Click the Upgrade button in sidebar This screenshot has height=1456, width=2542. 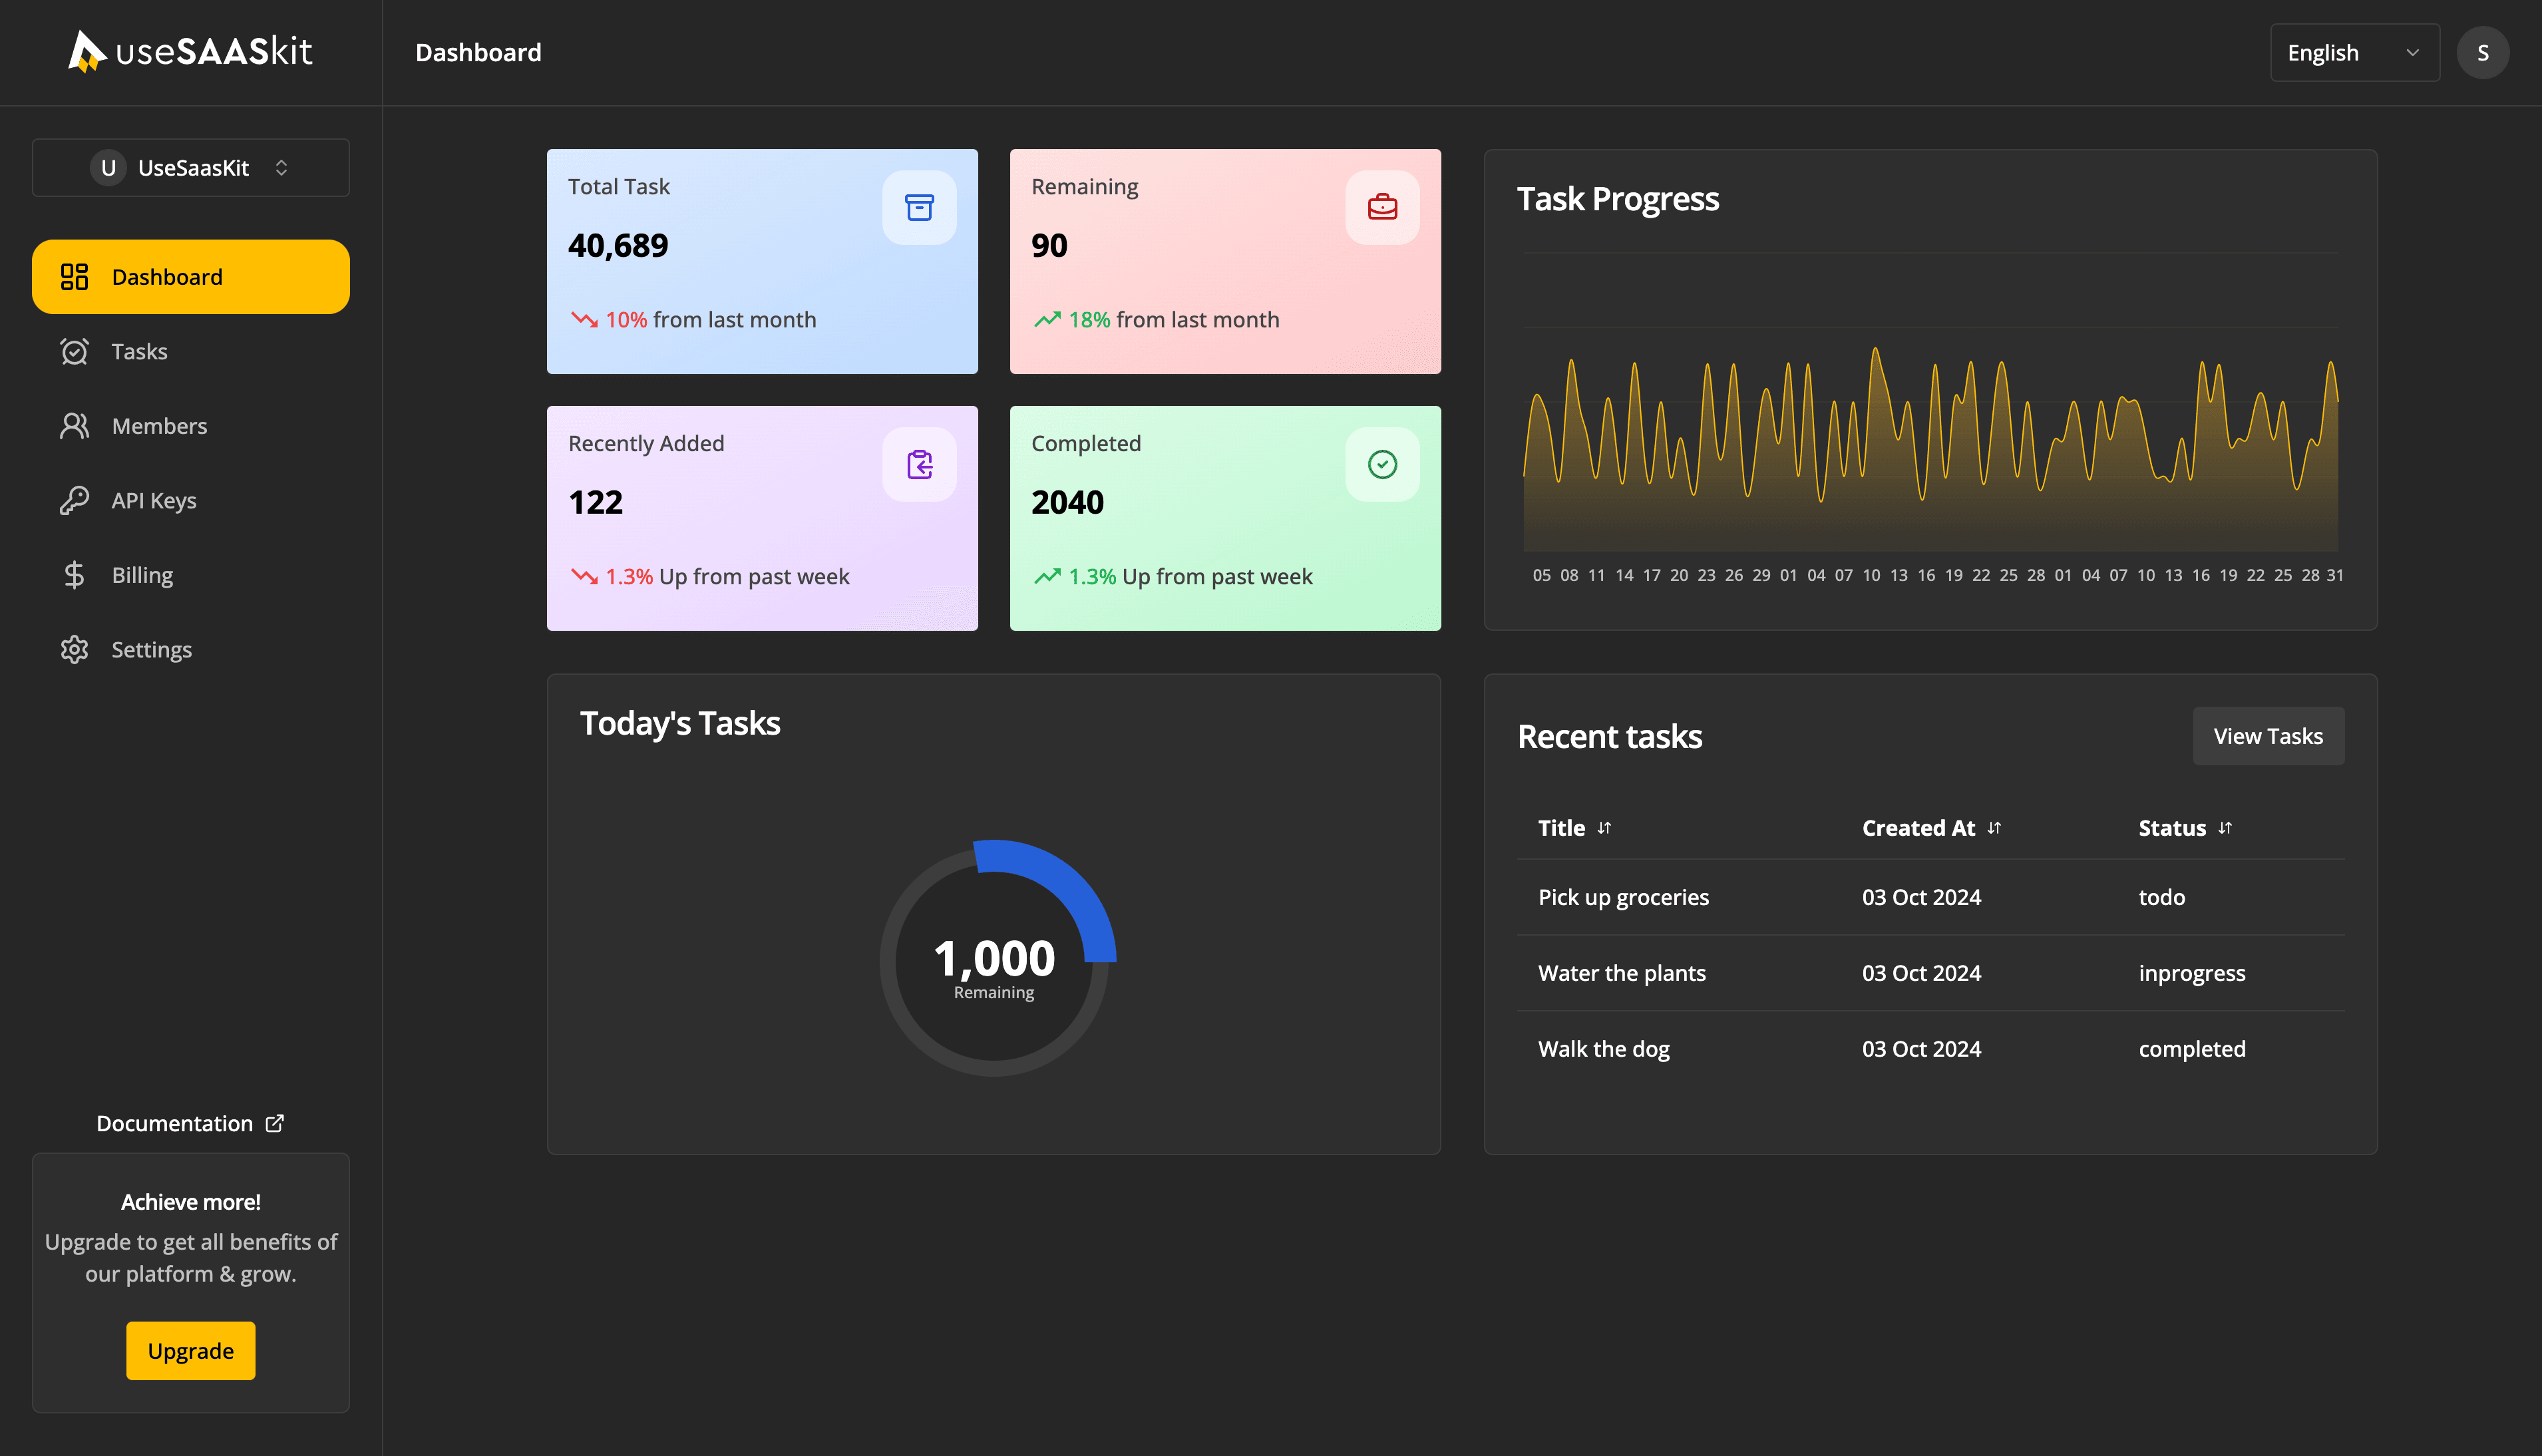point(190,1350)
